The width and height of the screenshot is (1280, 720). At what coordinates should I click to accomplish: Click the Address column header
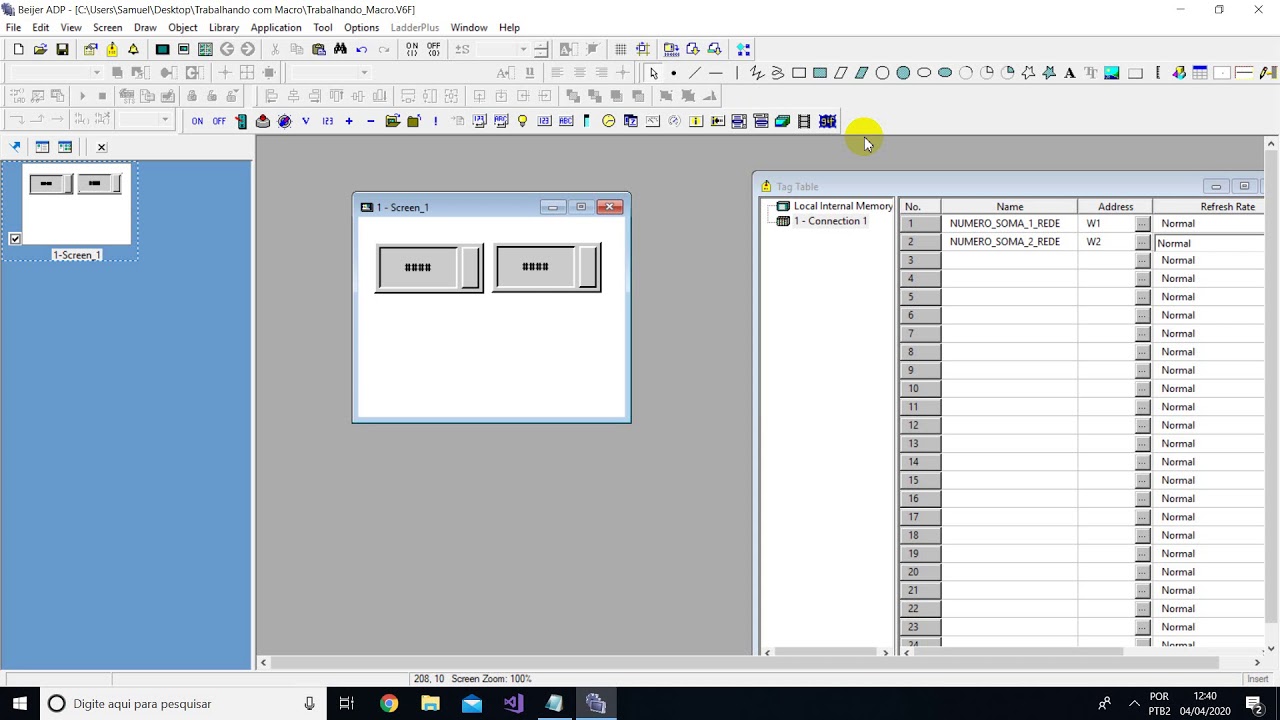tap(1115, 206)
